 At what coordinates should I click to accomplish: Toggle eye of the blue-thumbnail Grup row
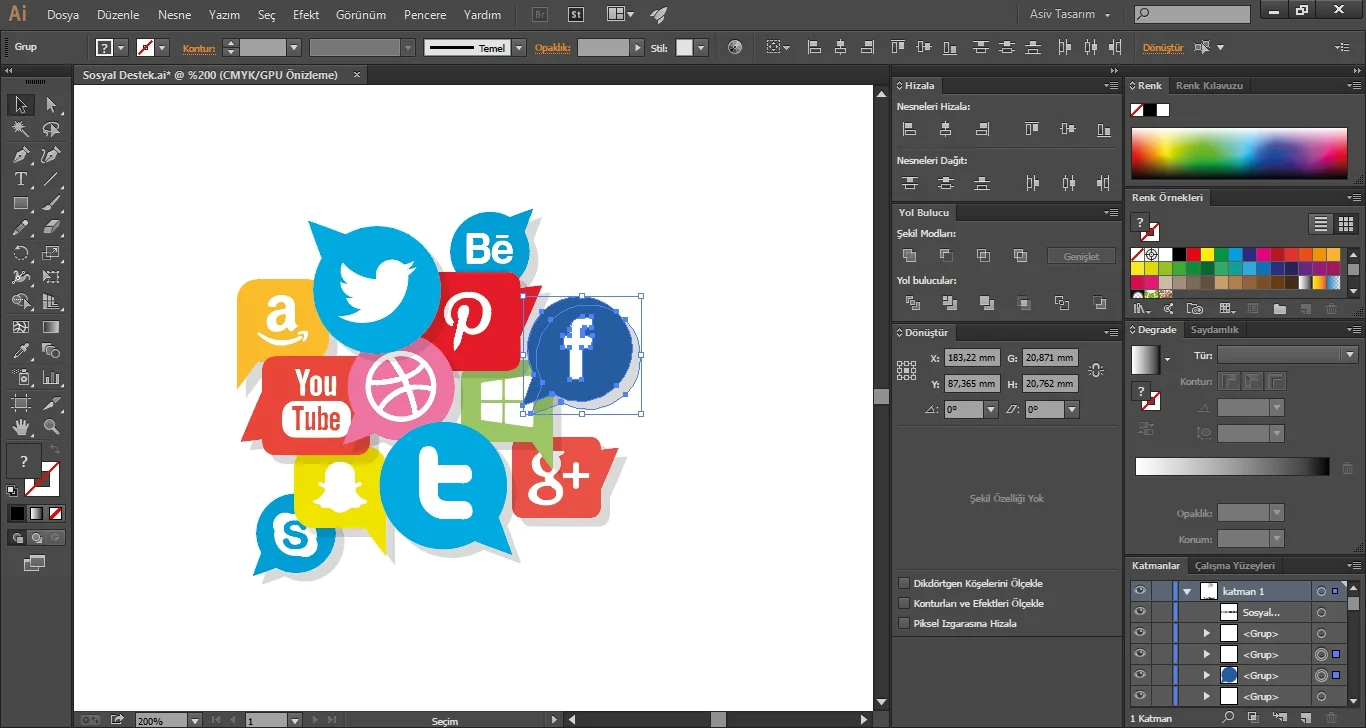coord(1139,675)
